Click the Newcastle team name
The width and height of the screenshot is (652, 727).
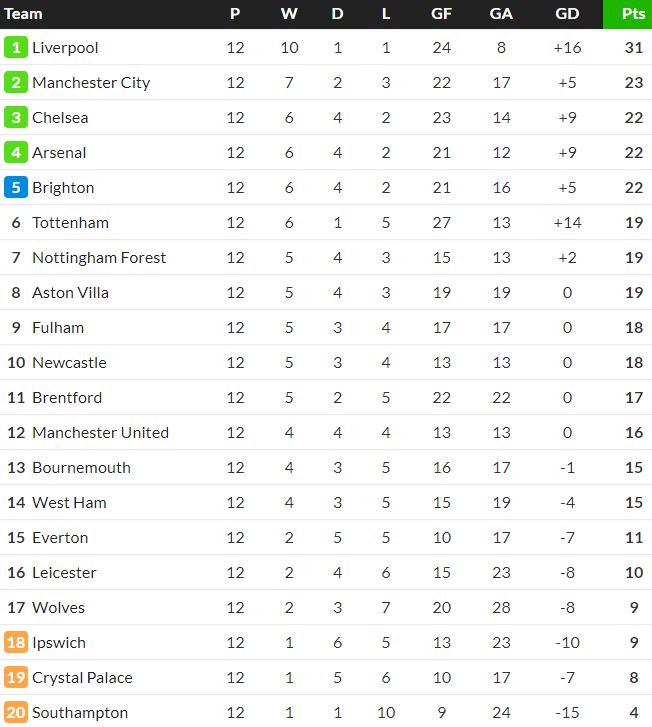point(69,362)
